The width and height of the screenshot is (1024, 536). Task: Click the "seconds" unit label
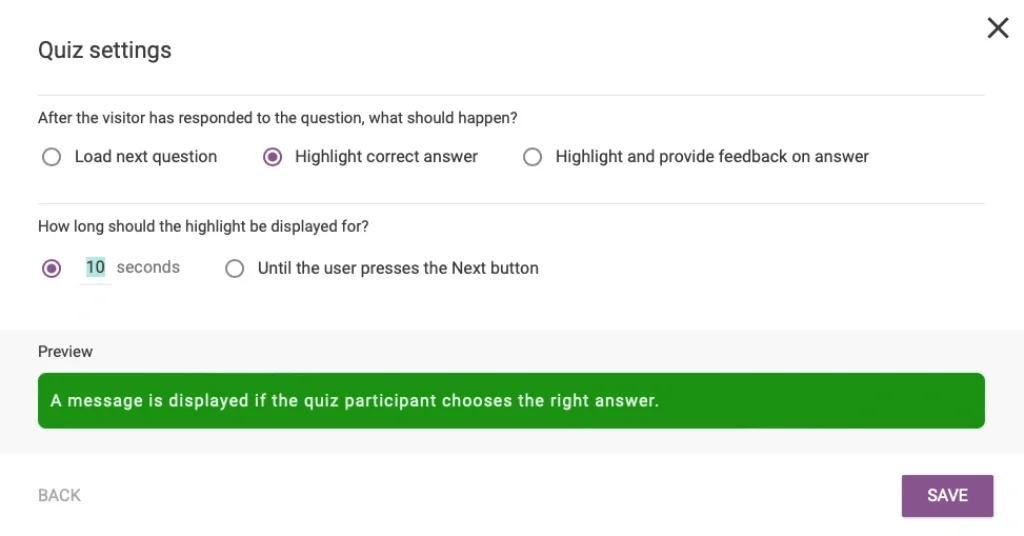148,268
